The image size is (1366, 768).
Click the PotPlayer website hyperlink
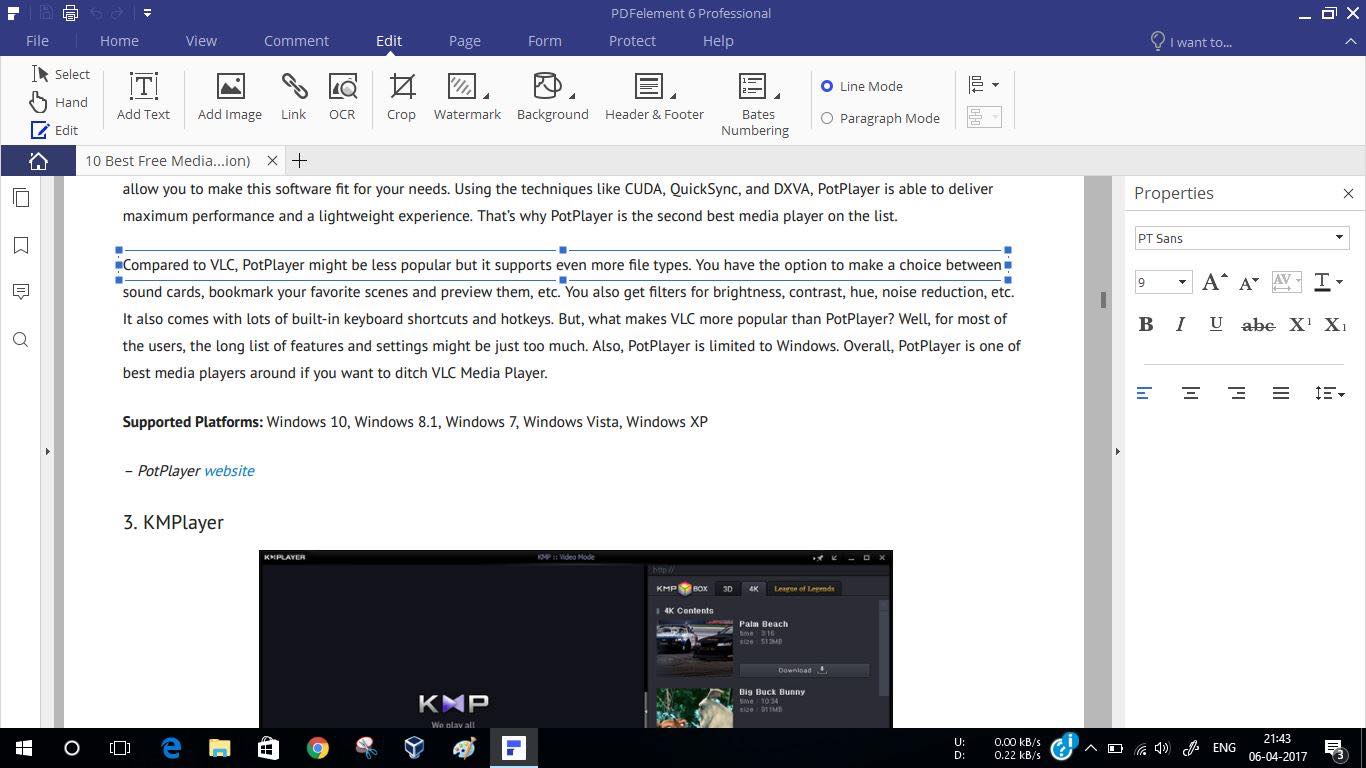[x=229, y=470]
